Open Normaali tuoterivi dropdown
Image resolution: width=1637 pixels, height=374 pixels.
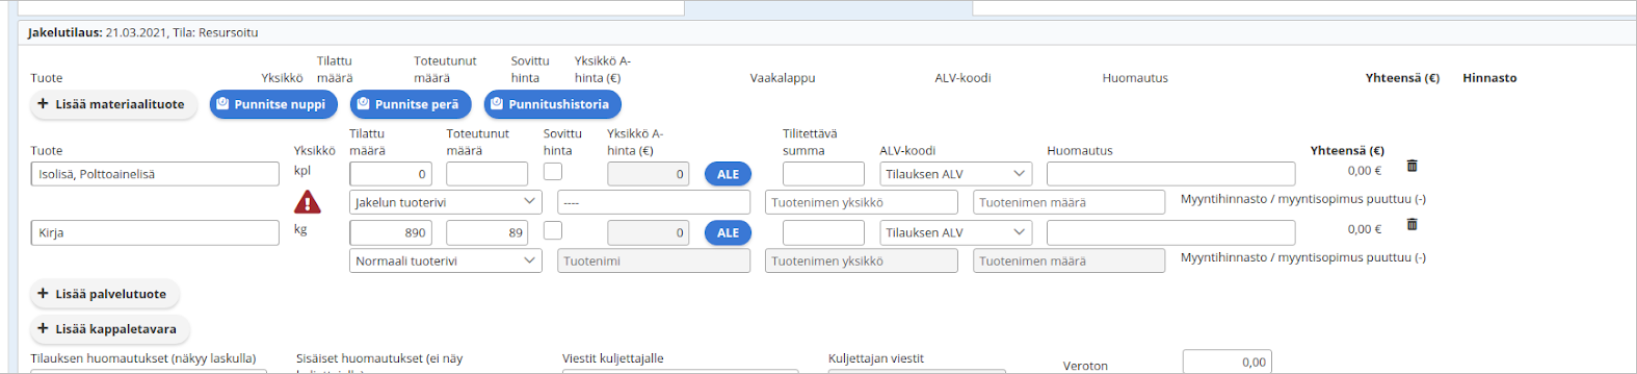coord(445,261)
